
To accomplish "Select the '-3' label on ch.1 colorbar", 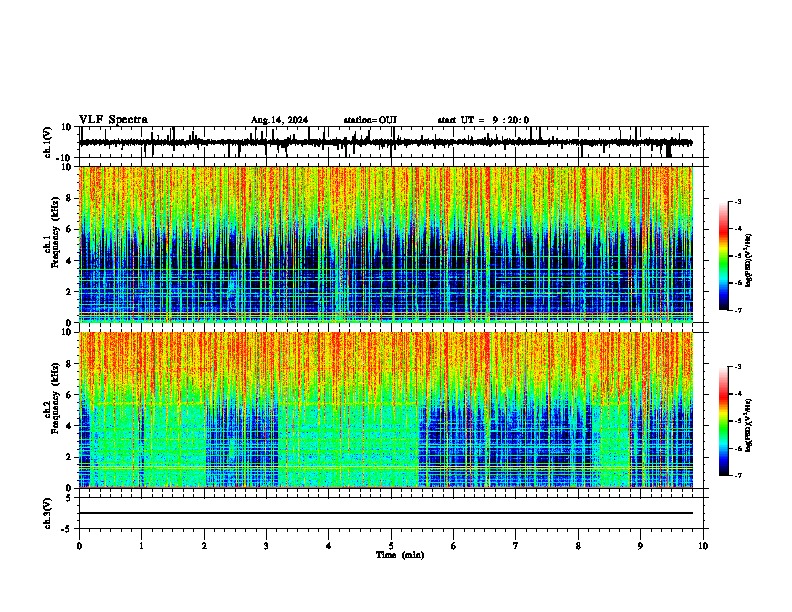I will (x=737, y=201).
